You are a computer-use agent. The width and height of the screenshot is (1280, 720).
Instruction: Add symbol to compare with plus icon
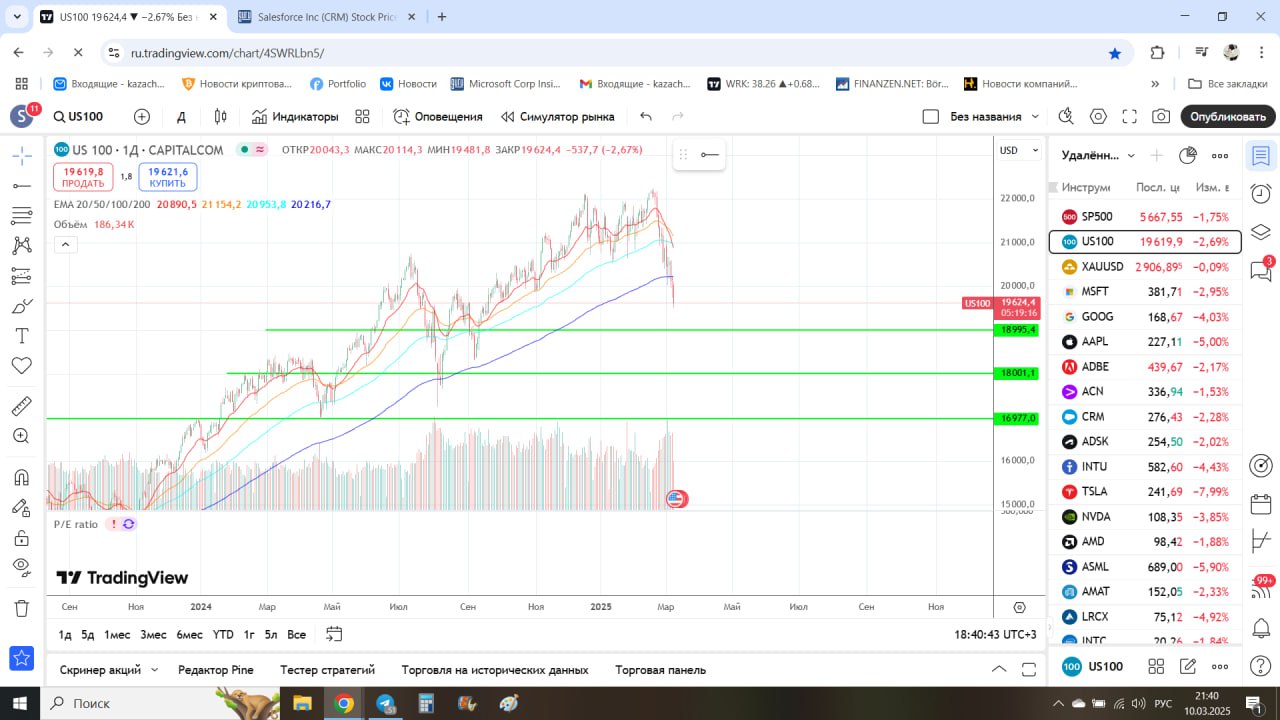click(x=142, y=117)
